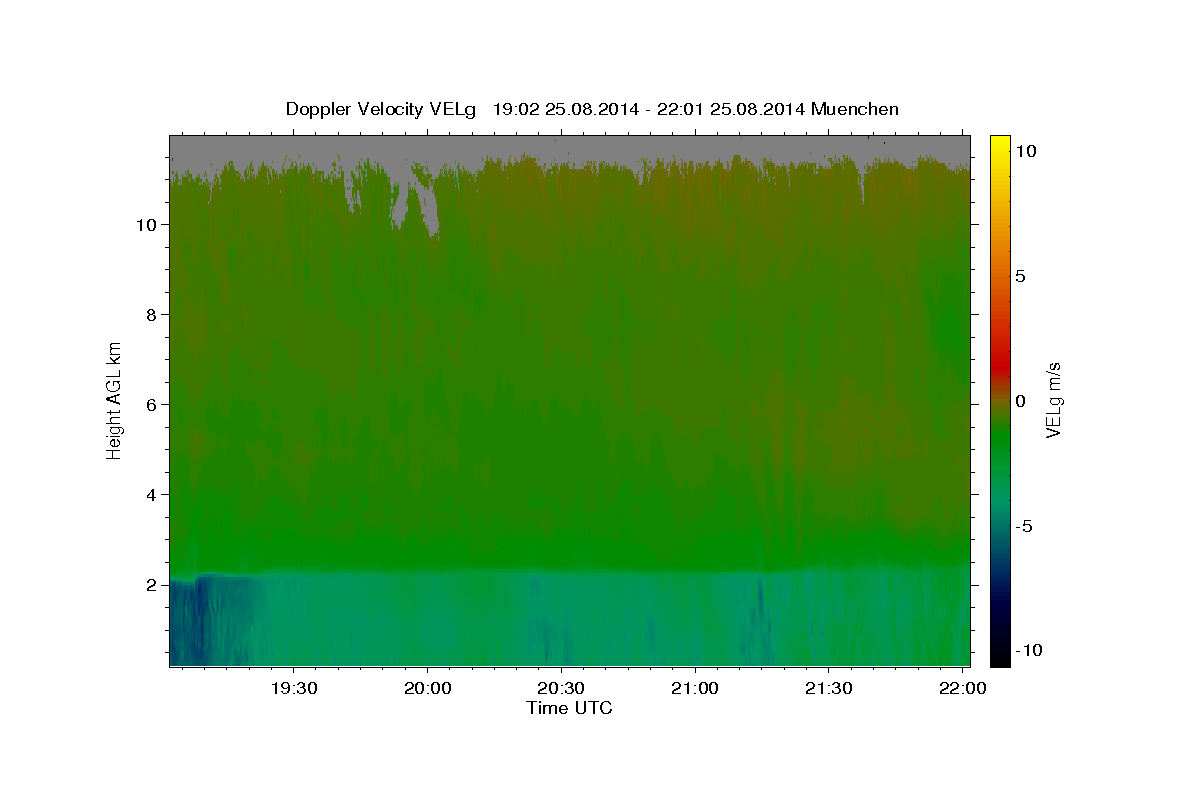Click the 19:30 time tick label
The width and height of the screenshot is (1200, 800).
294,688
